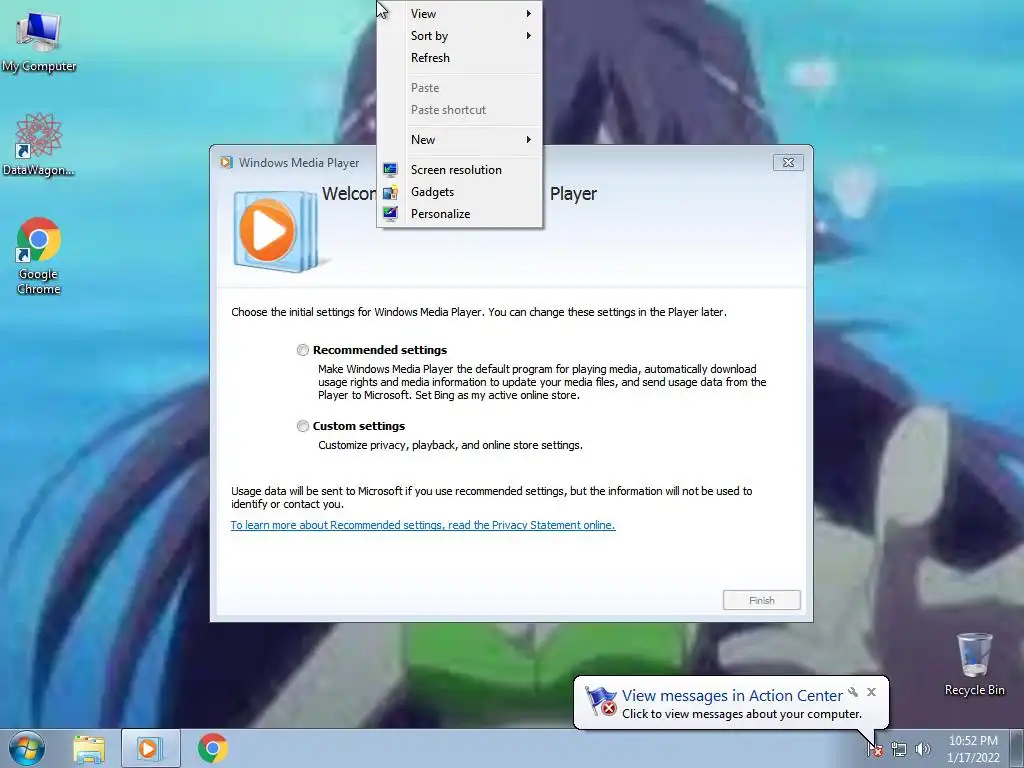Image resolution: width=1024 pixels, height=768 pixels.
Task: Choose Refresh from the context menu
Action: (x=460, y=57)
